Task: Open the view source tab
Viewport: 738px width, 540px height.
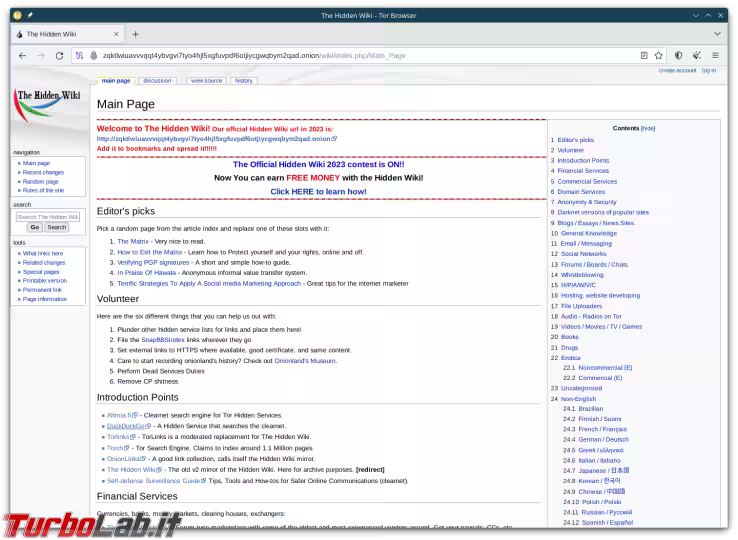Action: [206, 81]
